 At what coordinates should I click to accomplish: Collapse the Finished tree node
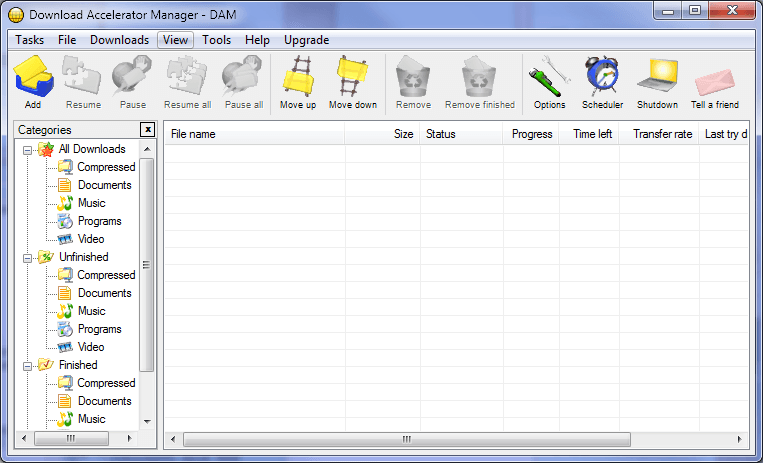click(x=28, y=366)
